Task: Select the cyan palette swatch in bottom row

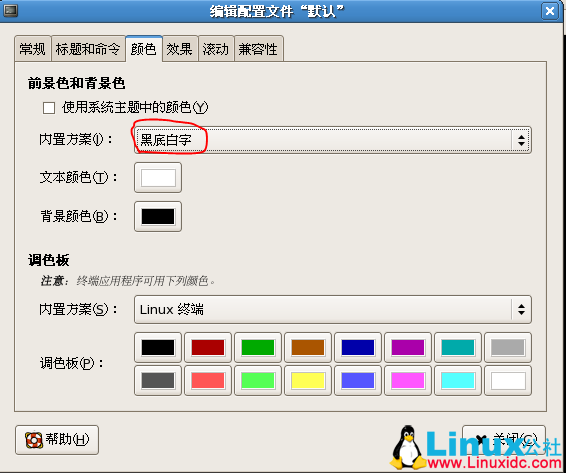Action: pyautogui.click(x=458, y=381)
